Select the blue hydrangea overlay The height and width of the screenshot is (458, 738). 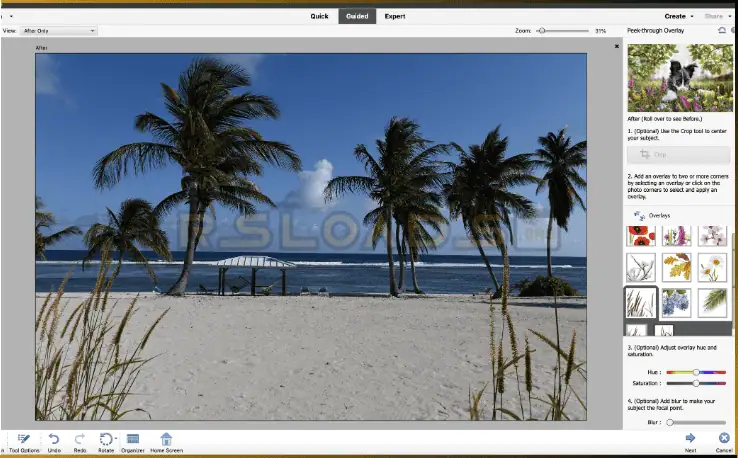[676, 303]
